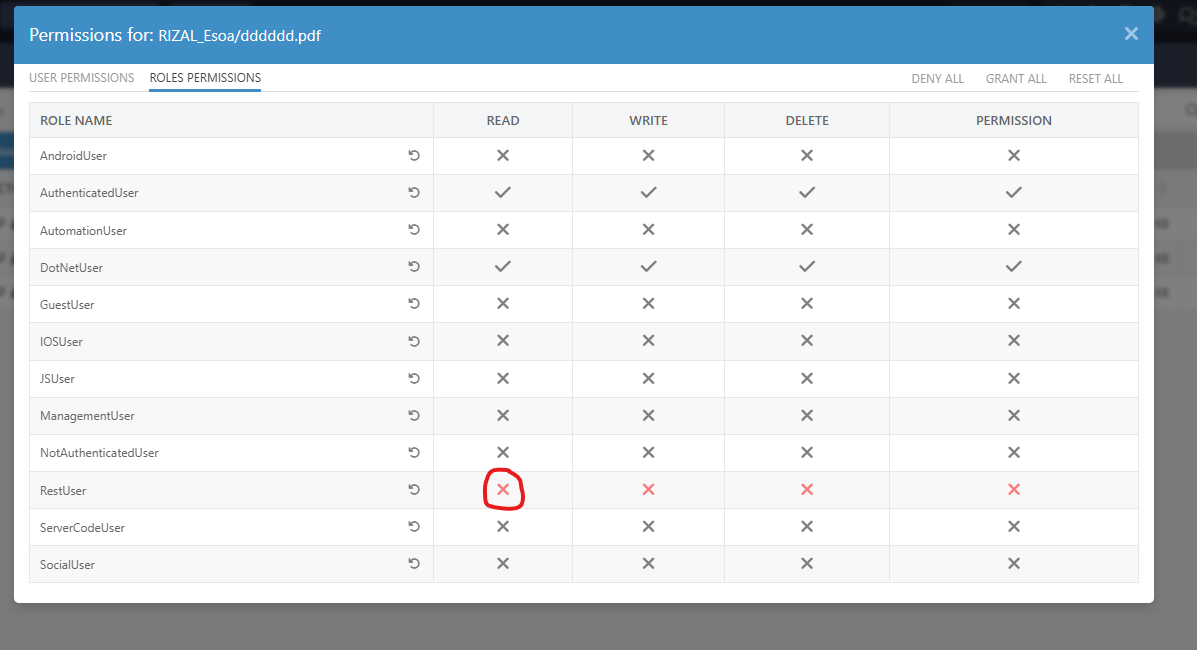
Task: Toggle WRITE permission for AuthenticatedUser
Action: [x=648, y=192]
